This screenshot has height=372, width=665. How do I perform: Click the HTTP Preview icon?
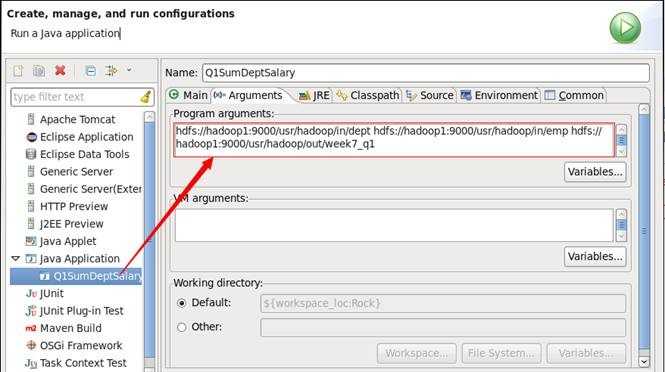(31, 207)
